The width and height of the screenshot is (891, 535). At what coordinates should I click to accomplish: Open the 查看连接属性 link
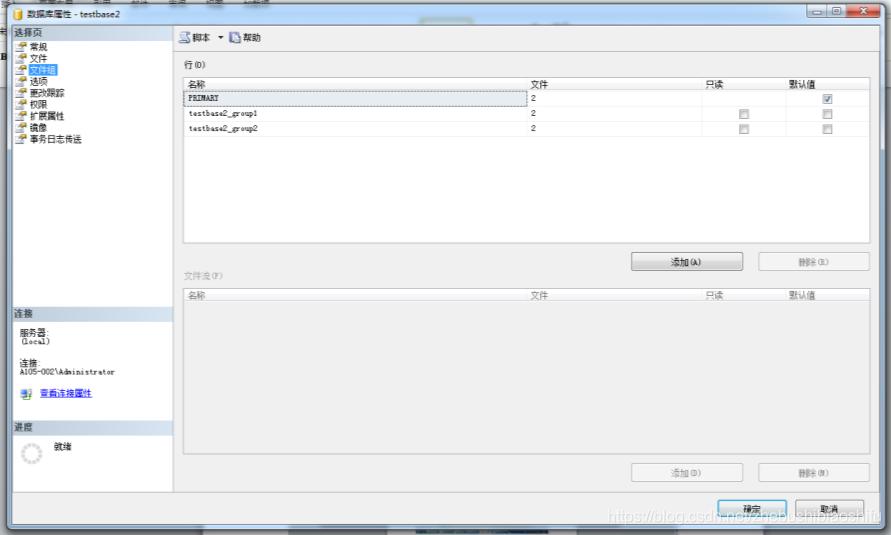tap(66, 393)
